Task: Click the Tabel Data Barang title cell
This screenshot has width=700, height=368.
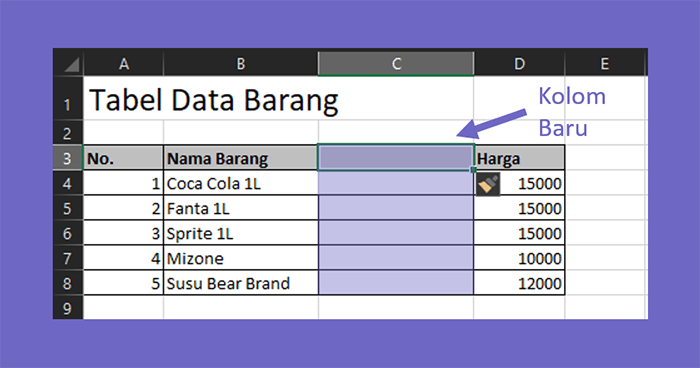Action: click(213, 98)
